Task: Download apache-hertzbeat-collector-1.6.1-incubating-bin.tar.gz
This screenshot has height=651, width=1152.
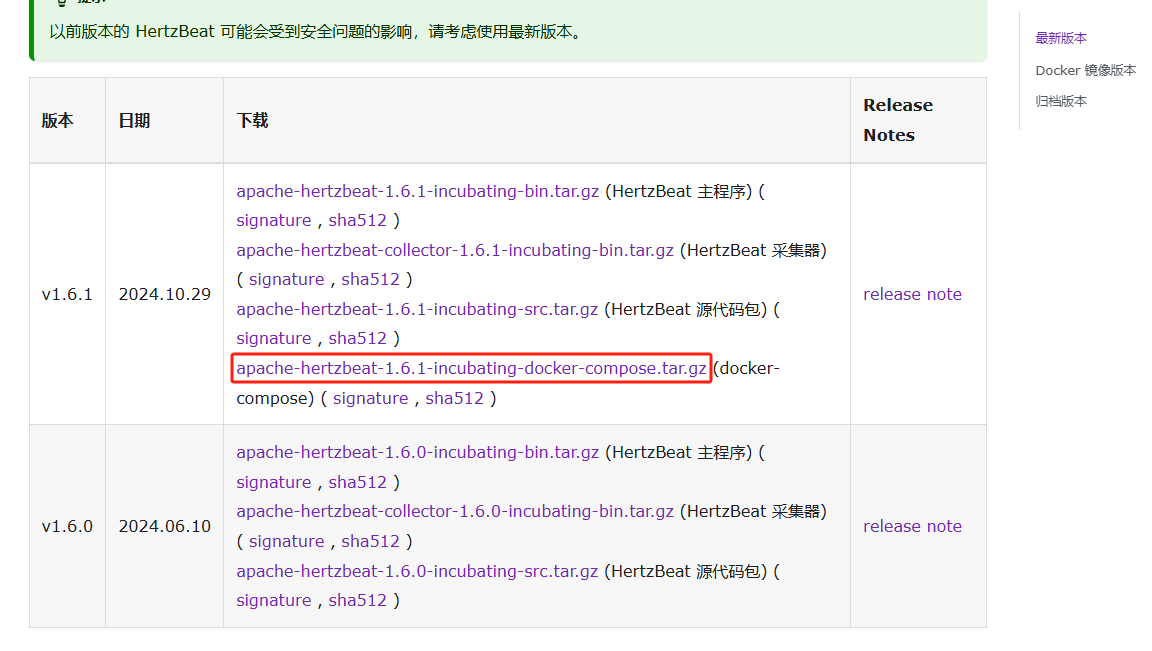Action: [455, 250]
